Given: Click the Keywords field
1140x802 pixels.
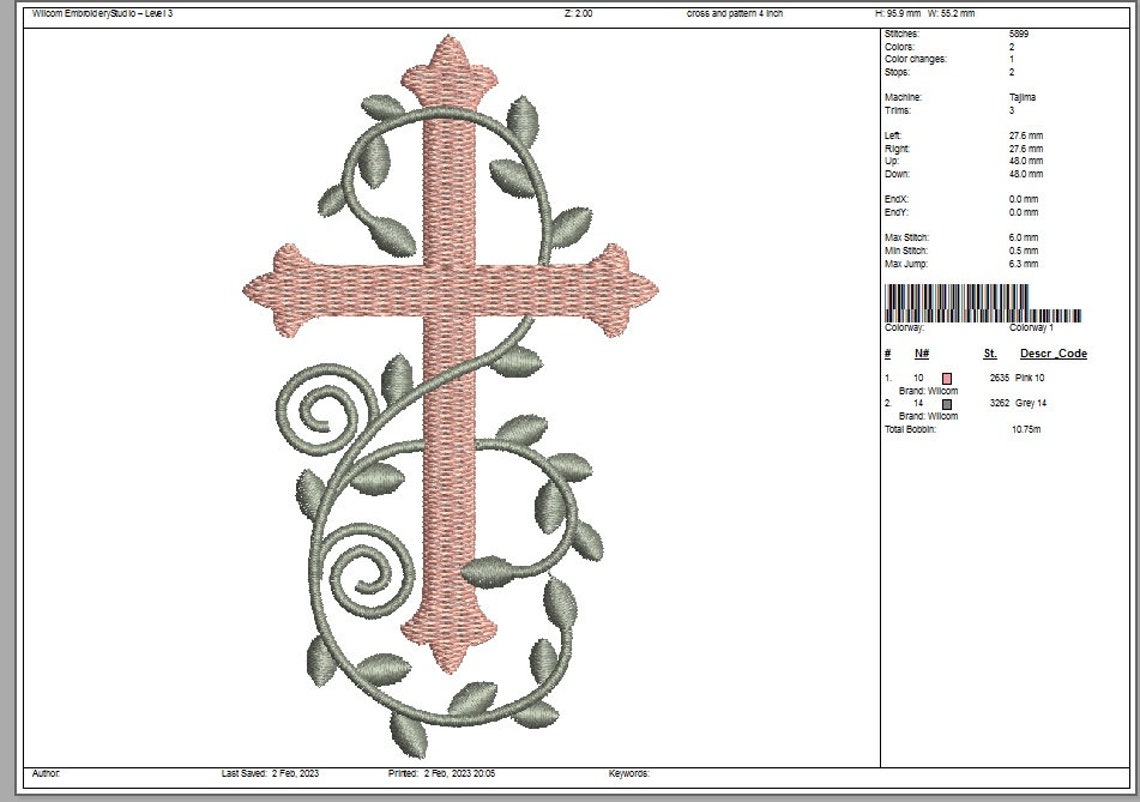Looking at the screenshot, I should pyautogui.click(x=629, y=773).
